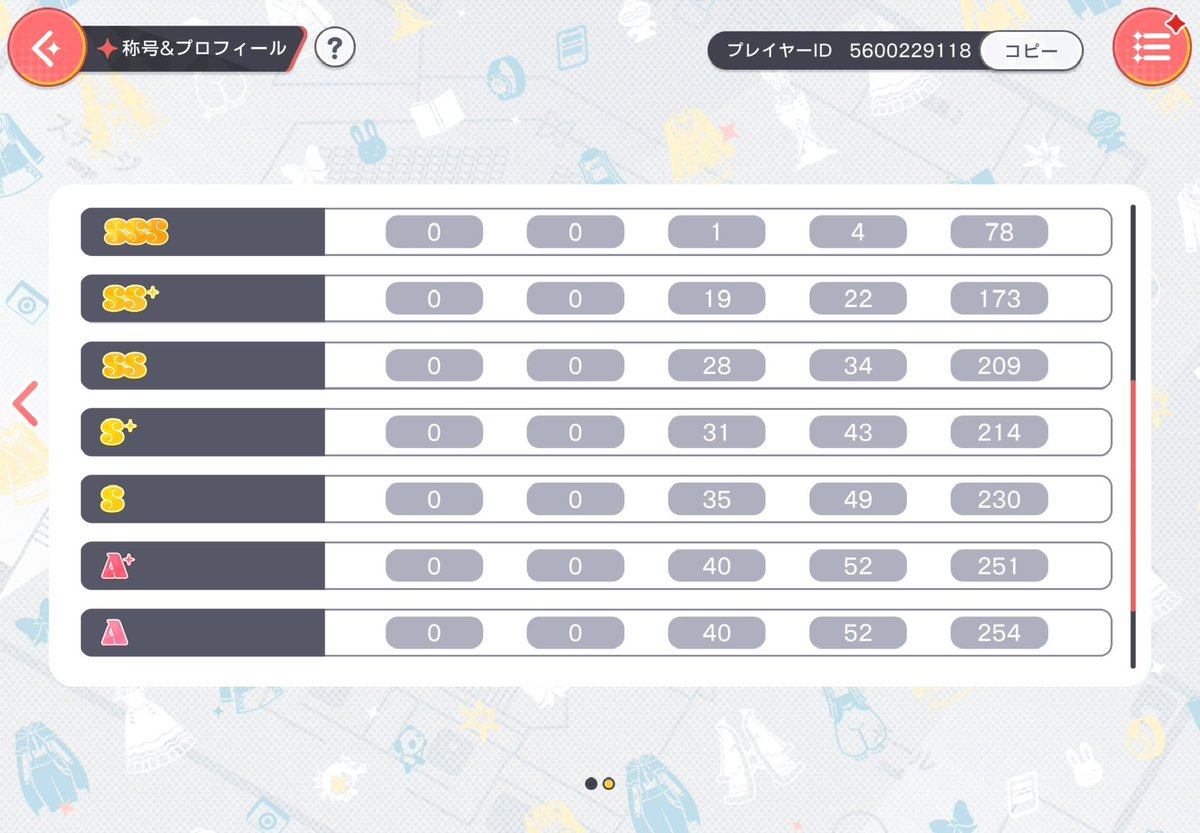The width and height of the screenshot is (1200, 833).
Task: Copy the player ID with コピー button
Action: coord(1031,51)
